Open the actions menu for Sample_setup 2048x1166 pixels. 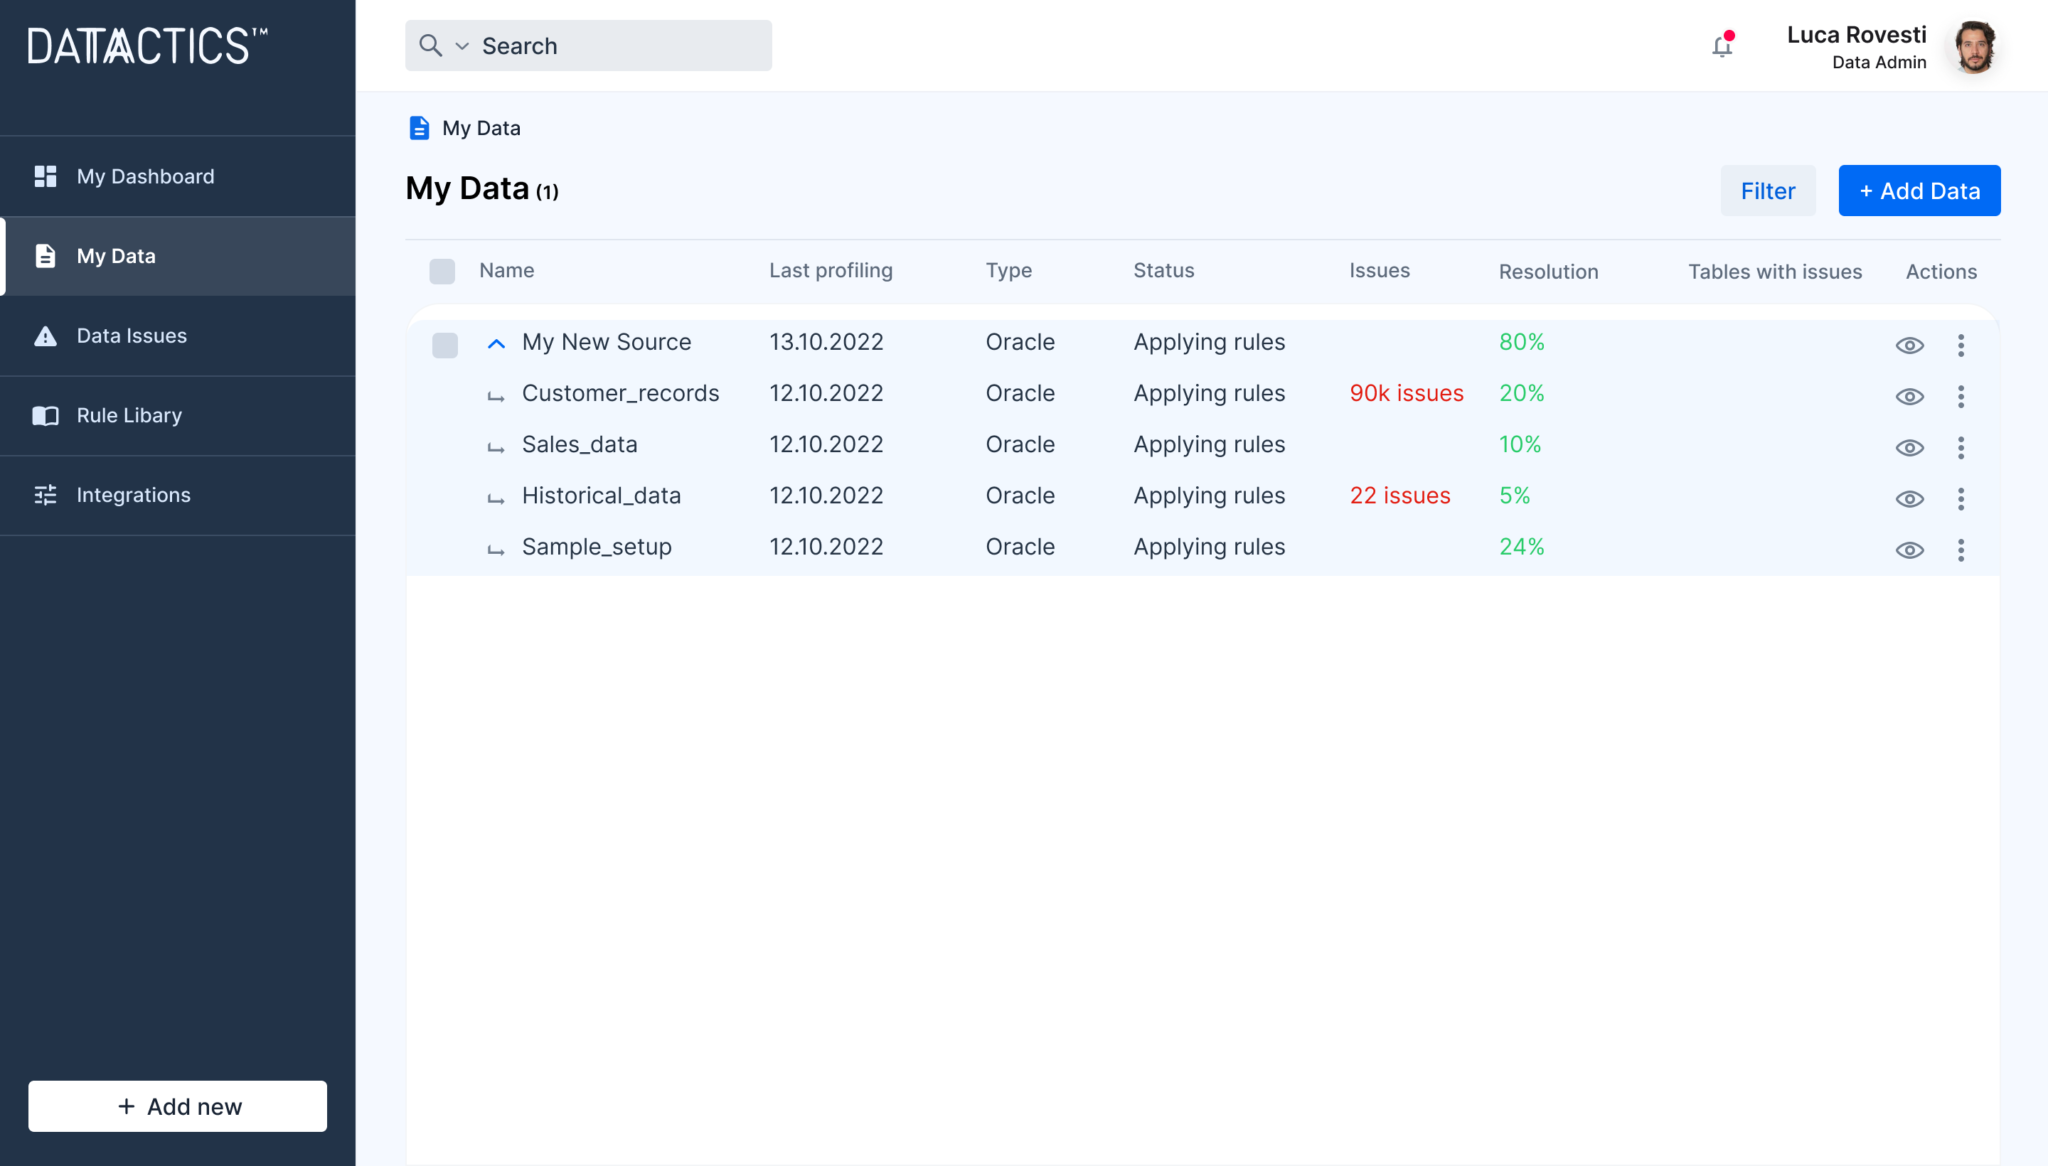[x=1960, y=549]
